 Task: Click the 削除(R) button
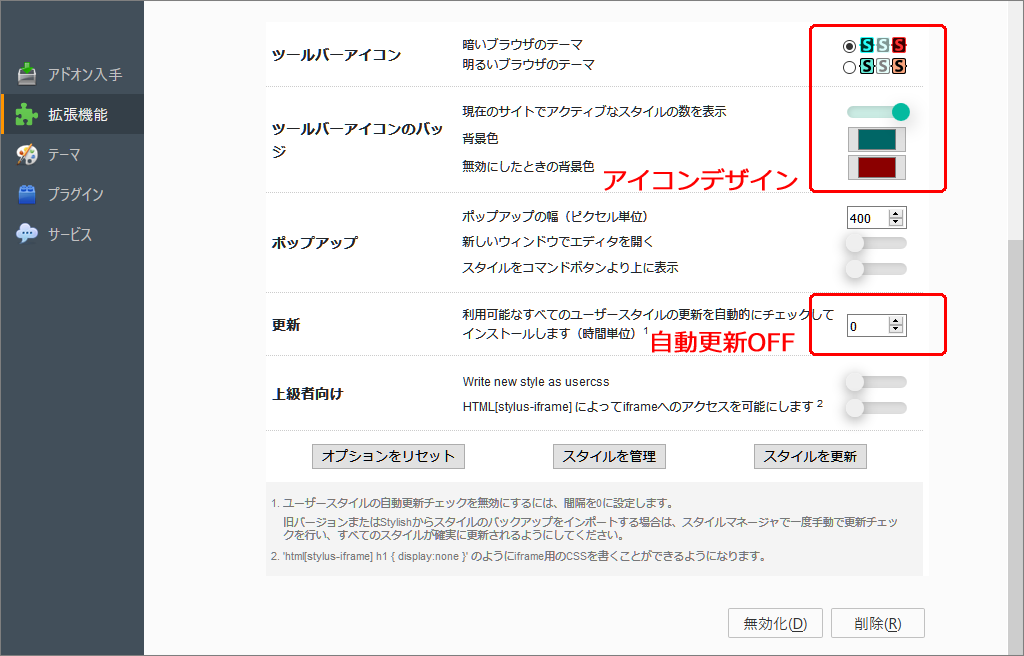(878, 623)
